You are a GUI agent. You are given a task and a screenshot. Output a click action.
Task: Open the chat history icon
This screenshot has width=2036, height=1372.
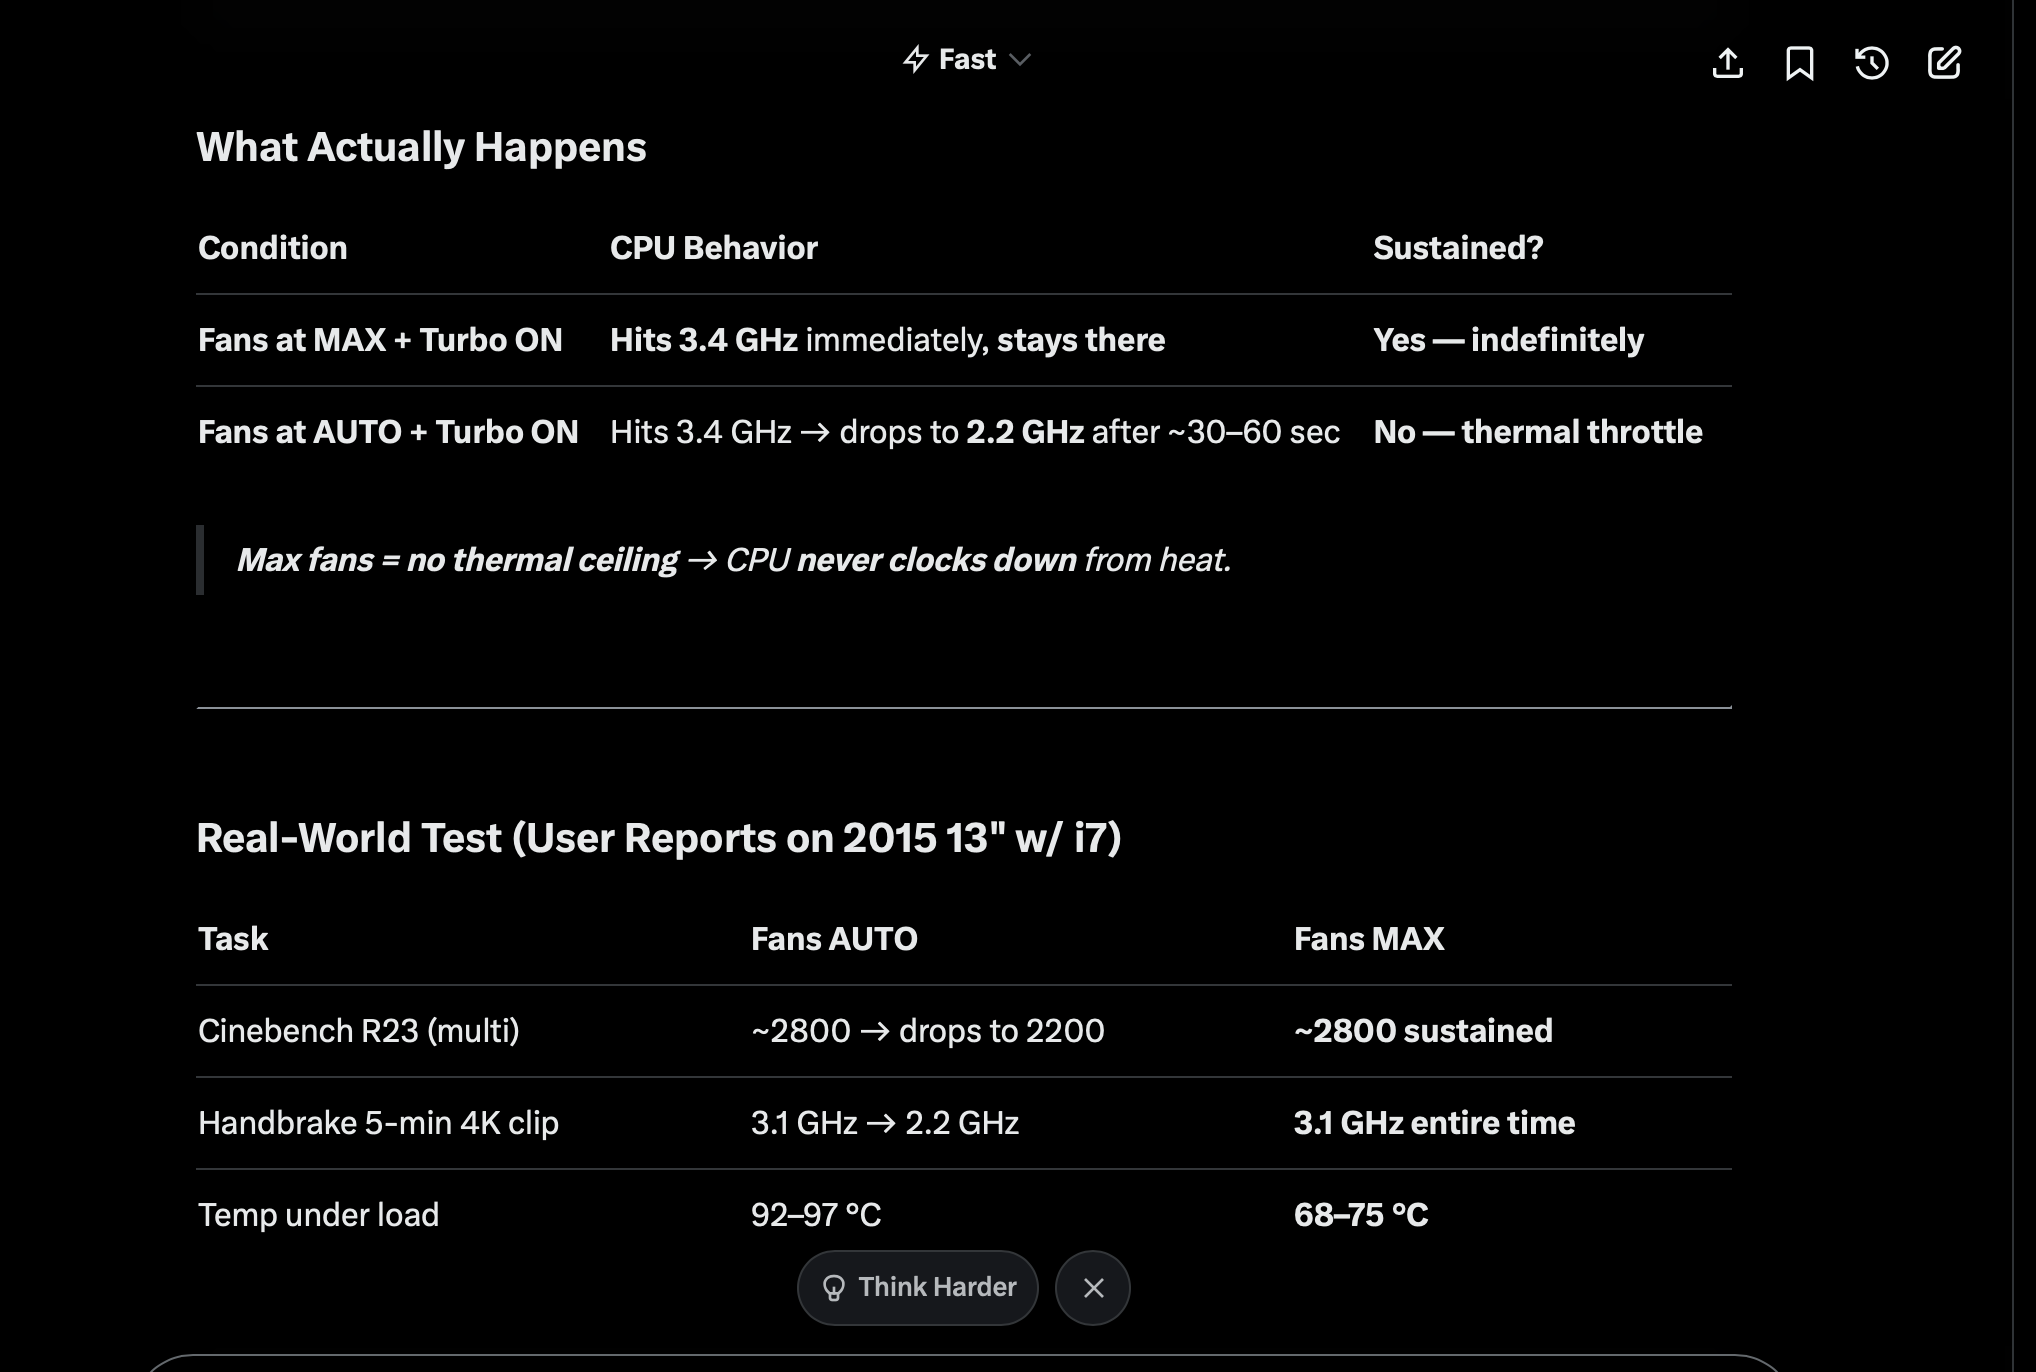(x=1871, y=63)
